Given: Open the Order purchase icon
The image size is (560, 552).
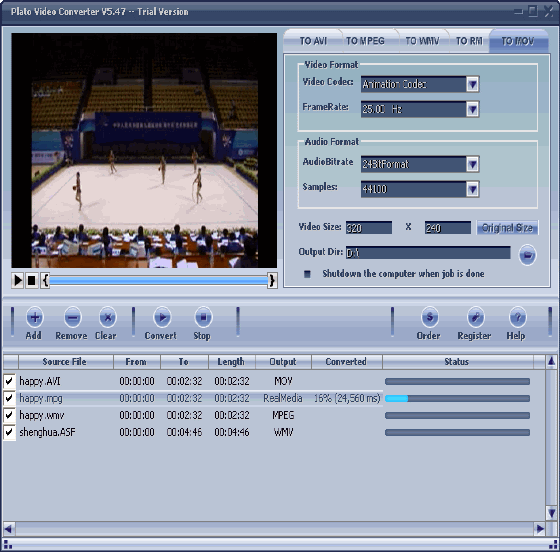Looking at the screenshot, I should coord(430,317).
